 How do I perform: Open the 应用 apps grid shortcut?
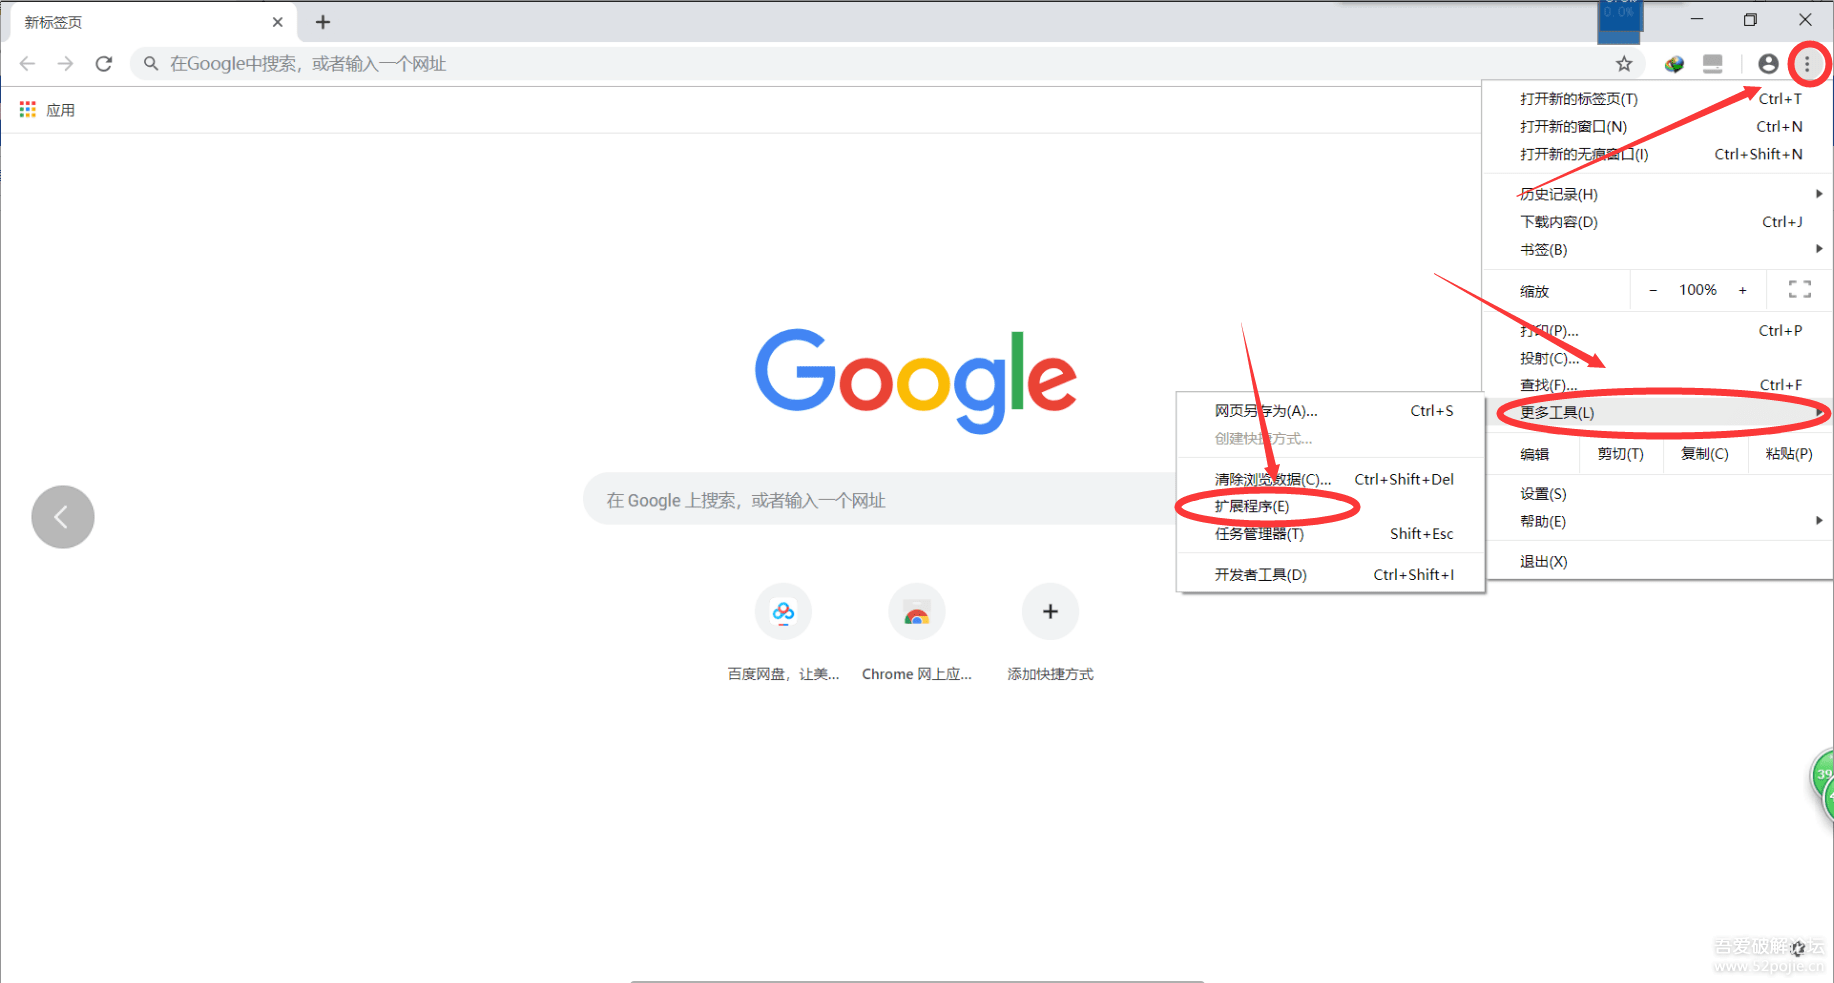click(x=48, y=110)
